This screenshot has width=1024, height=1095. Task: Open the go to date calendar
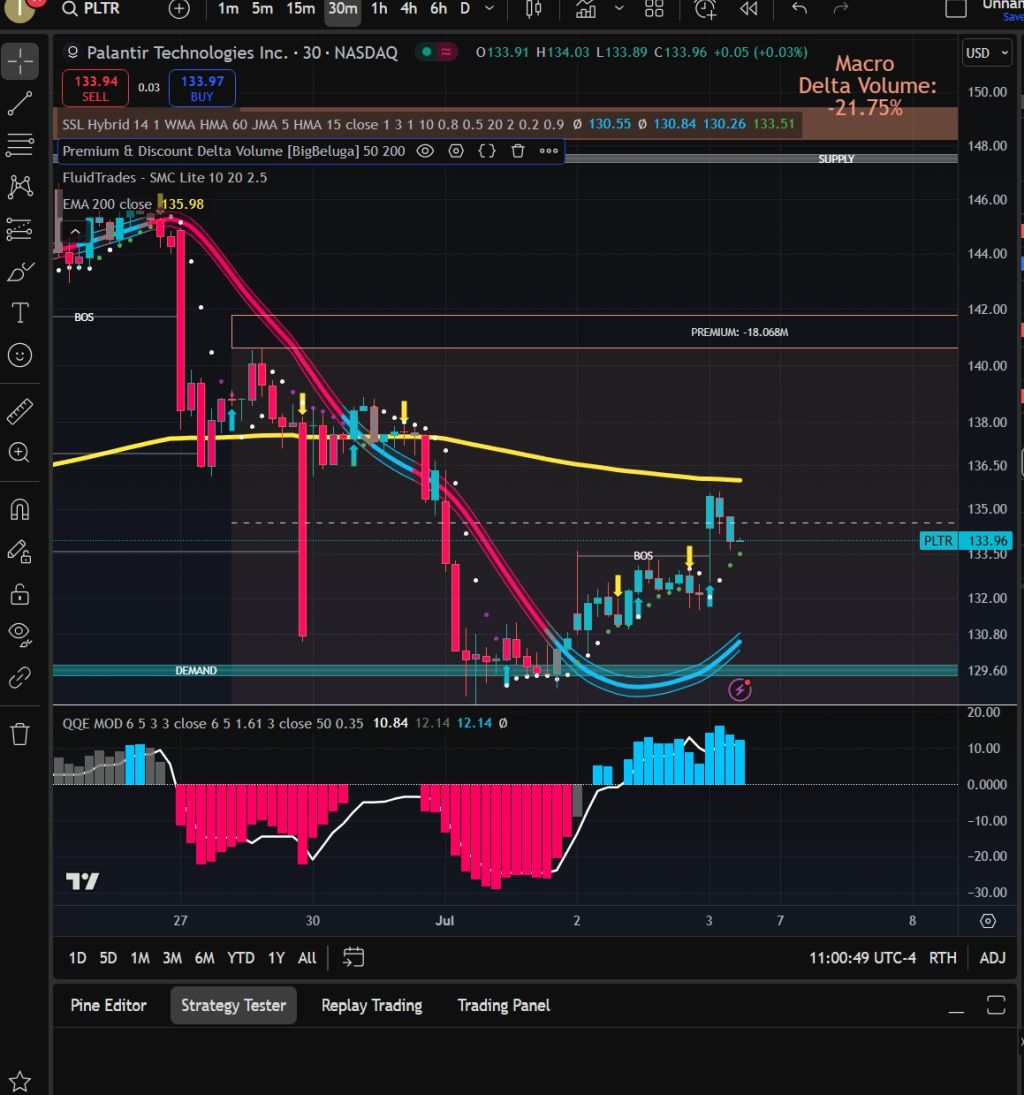[353, 957]
